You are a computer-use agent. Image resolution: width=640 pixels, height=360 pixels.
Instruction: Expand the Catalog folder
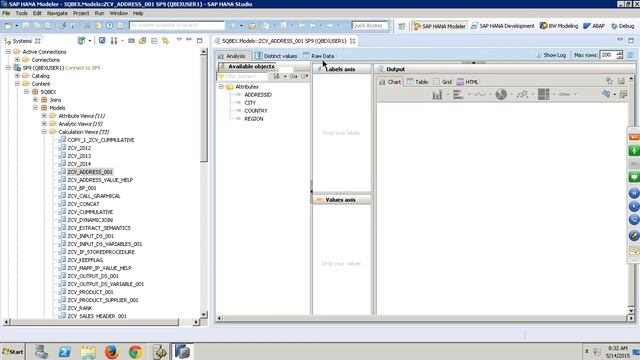coord(17,76)
